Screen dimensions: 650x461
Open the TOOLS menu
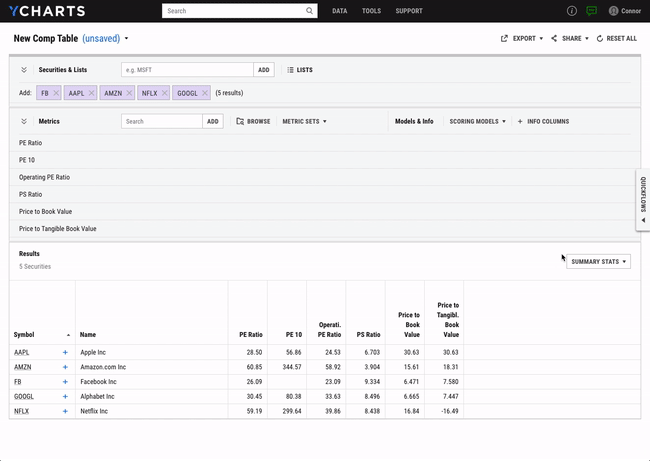tap(371, 11)
